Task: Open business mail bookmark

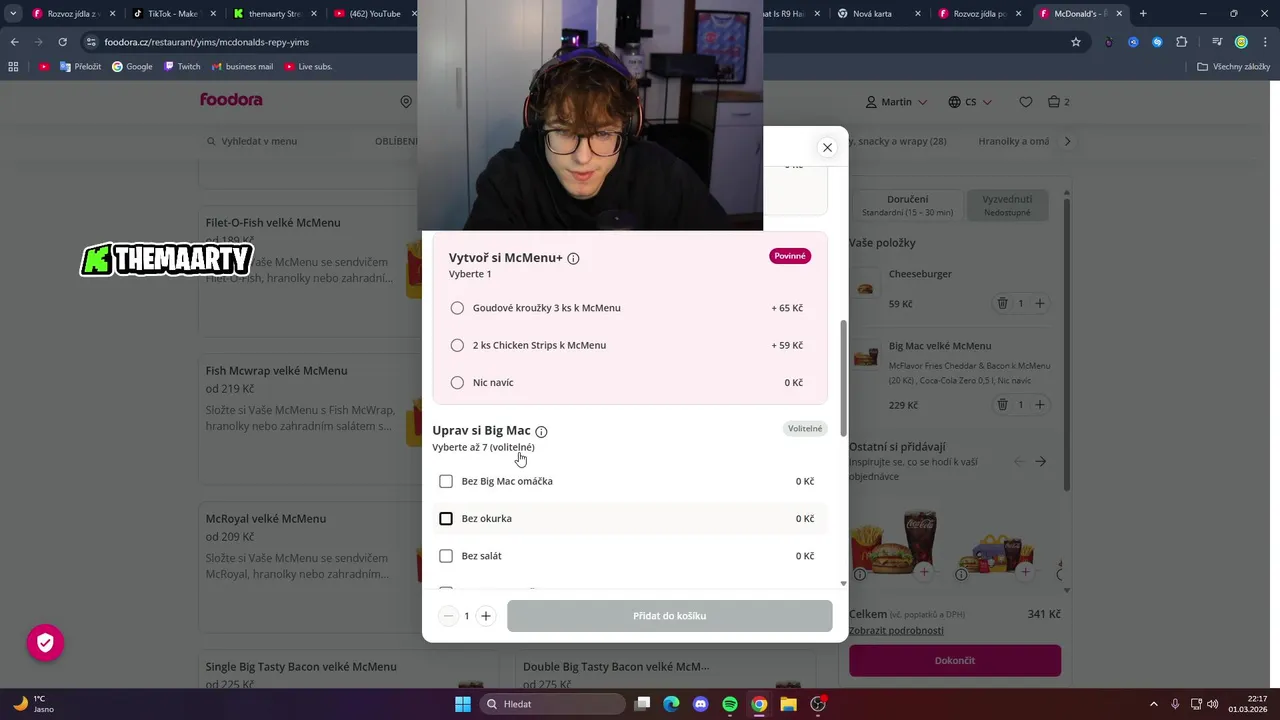Action: coord(242,67)
